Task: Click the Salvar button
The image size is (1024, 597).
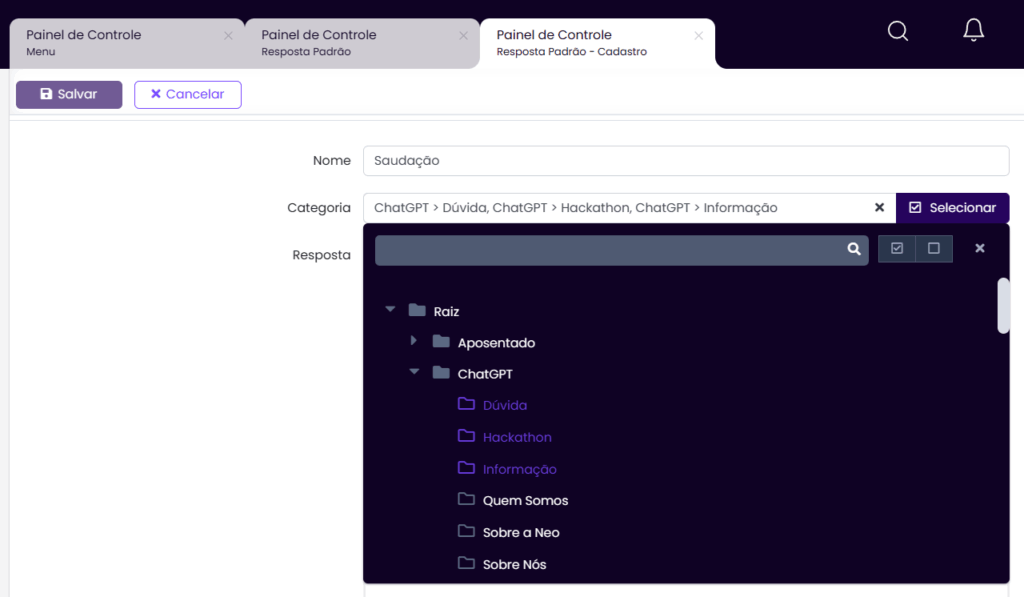Action: click(x=69, y=95)
